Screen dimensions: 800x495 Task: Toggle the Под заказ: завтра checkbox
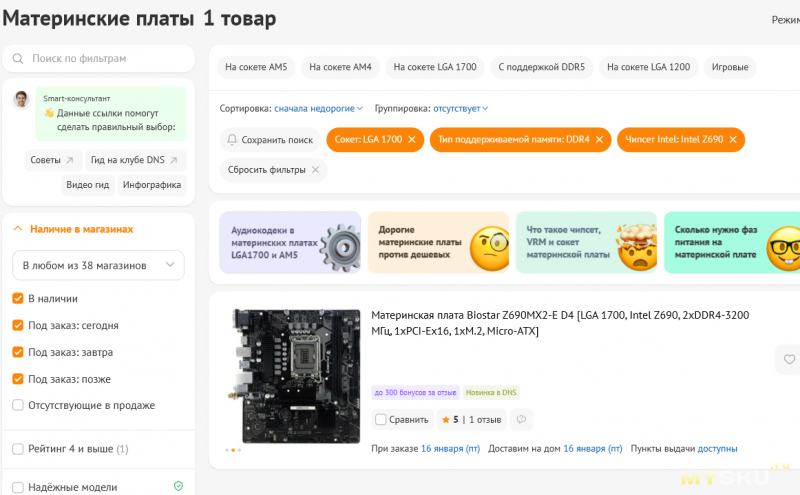(18, 352)
